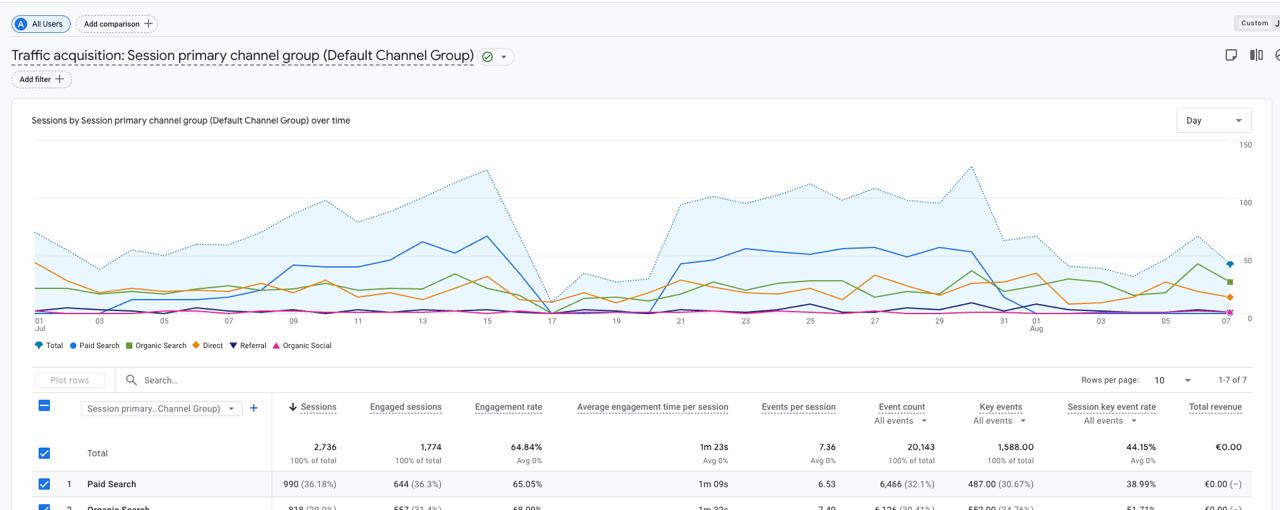Click the green report status checkmark icon
Image resolution: width=1280 pixels, height=510 pixels.
[x=487, y=57]
